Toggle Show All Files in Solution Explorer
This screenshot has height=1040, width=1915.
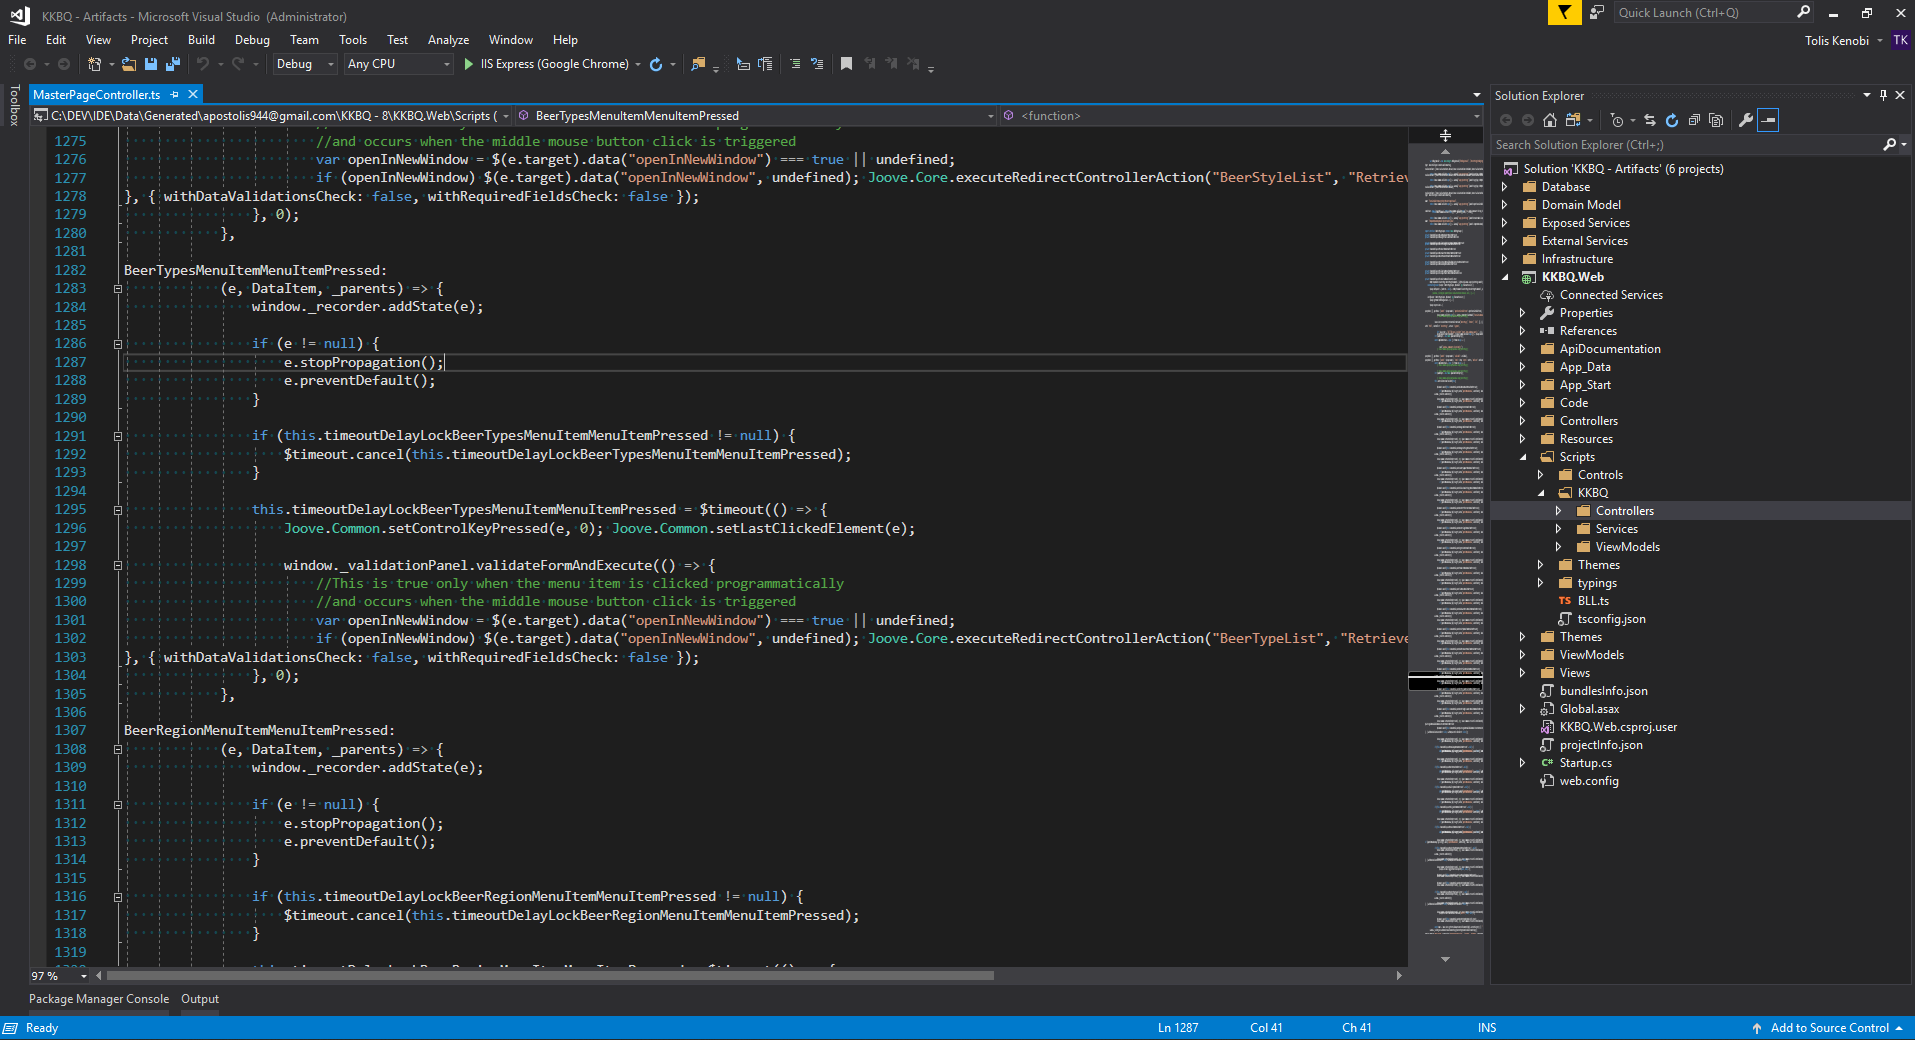click(x=1716, y=120)
